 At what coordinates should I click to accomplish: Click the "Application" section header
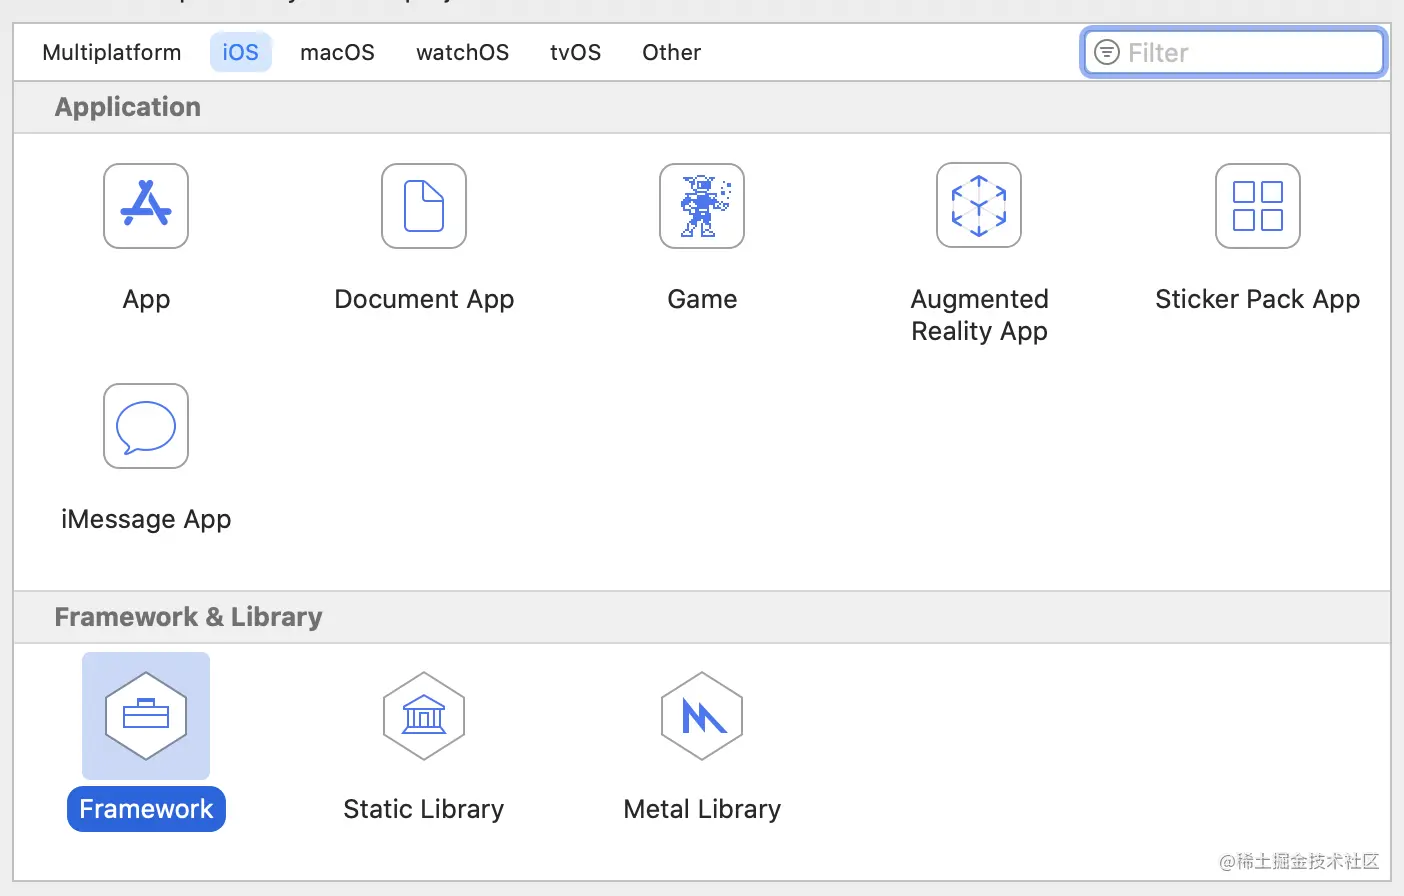pos(128,107)
